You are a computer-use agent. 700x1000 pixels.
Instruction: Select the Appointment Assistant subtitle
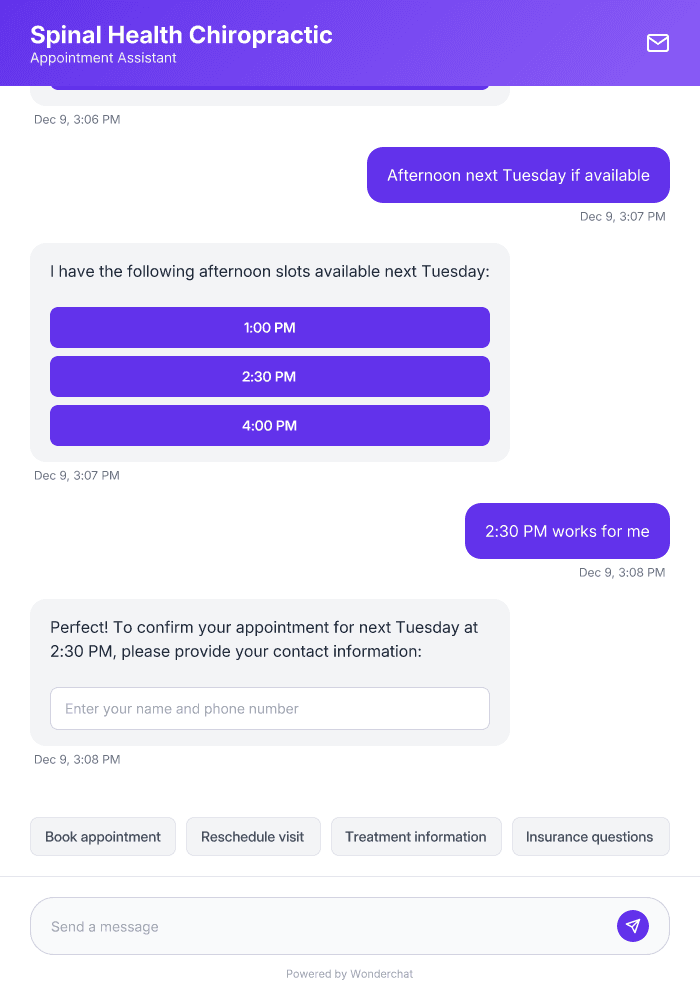103,58
